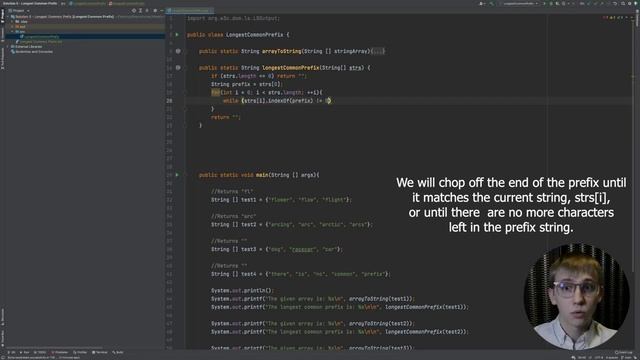This screenshot has height=360, width=640.
Task: Open the Build tool window tab
Action: [118, 352]
